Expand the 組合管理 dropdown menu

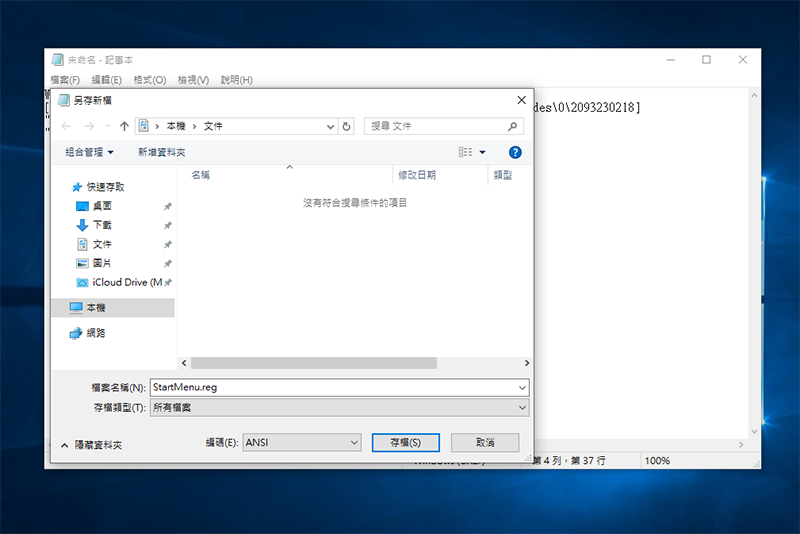click(x=89, y=152)
